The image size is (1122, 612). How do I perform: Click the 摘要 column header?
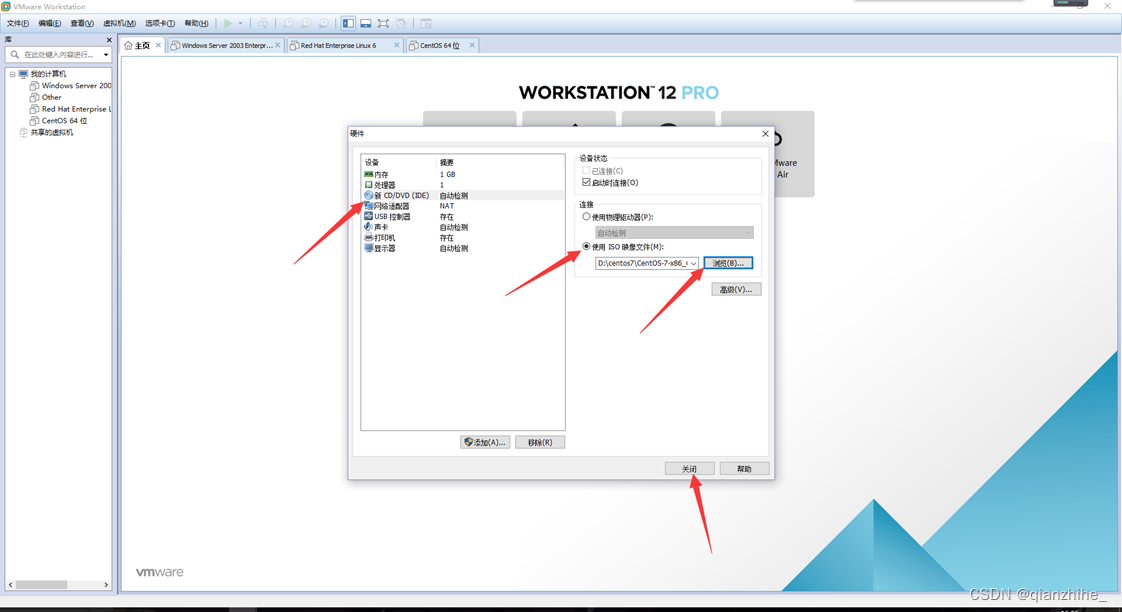[x=500, y=162]
